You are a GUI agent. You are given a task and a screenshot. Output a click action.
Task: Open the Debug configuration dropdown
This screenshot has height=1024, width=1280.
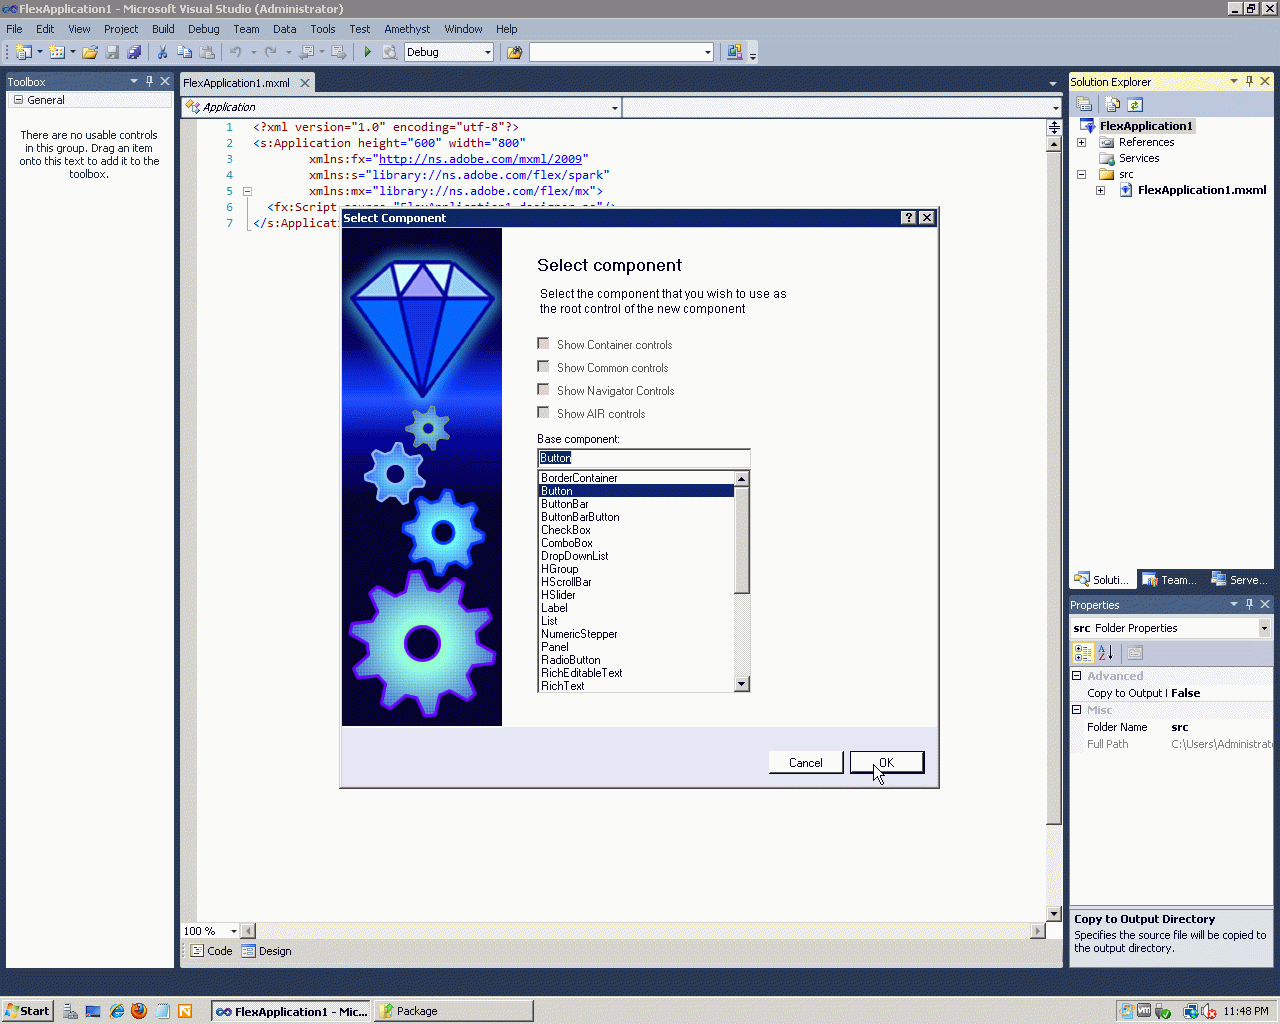click(488, 52)
